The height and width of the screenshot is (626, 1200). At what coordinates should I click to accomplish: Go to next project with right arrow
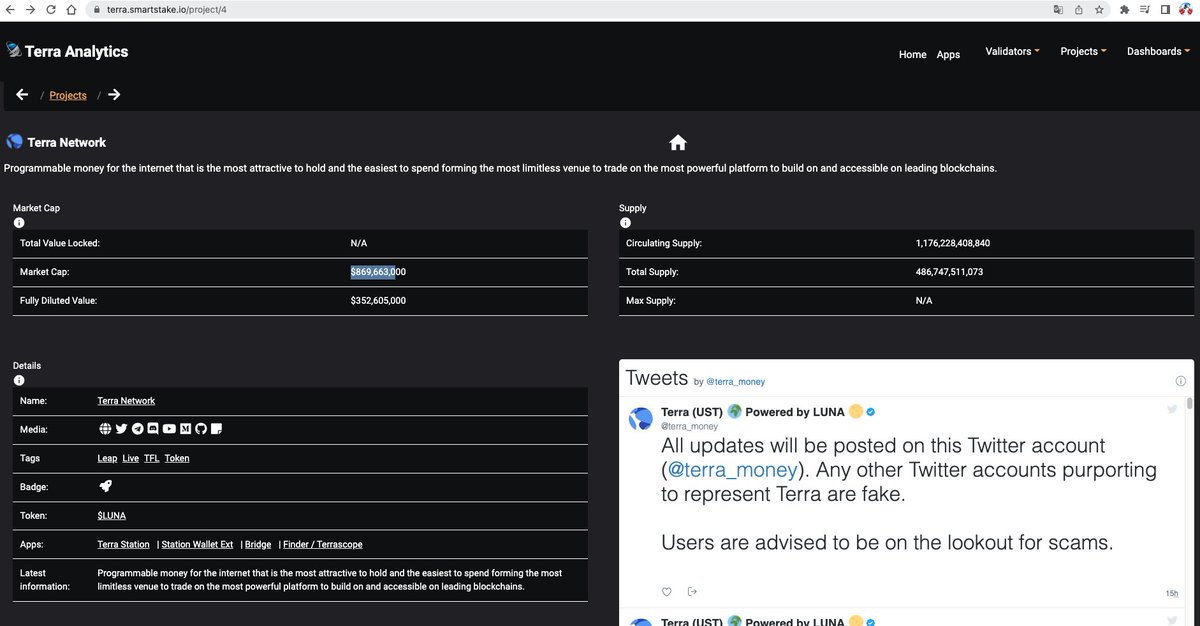(x=114, y=95)
